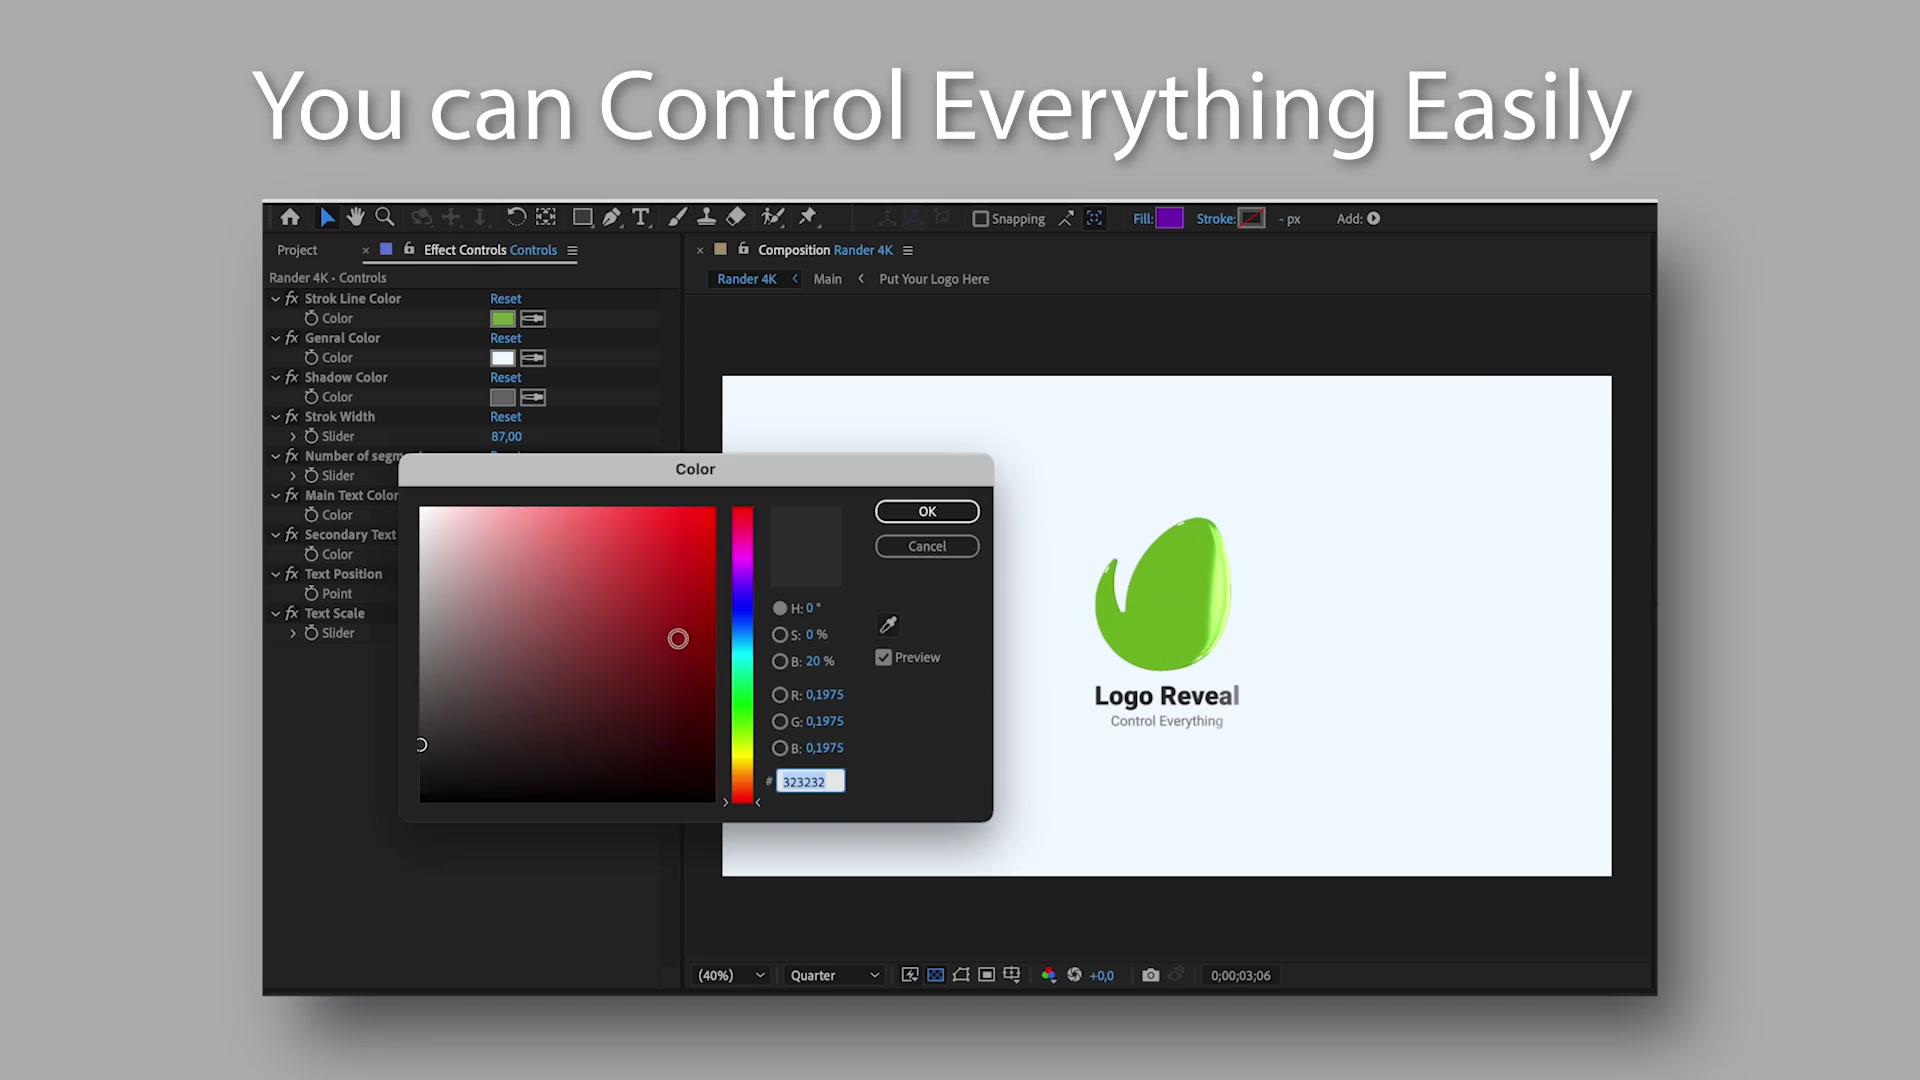Select the Selection tool in toolbar

click(x=326, y=218)
